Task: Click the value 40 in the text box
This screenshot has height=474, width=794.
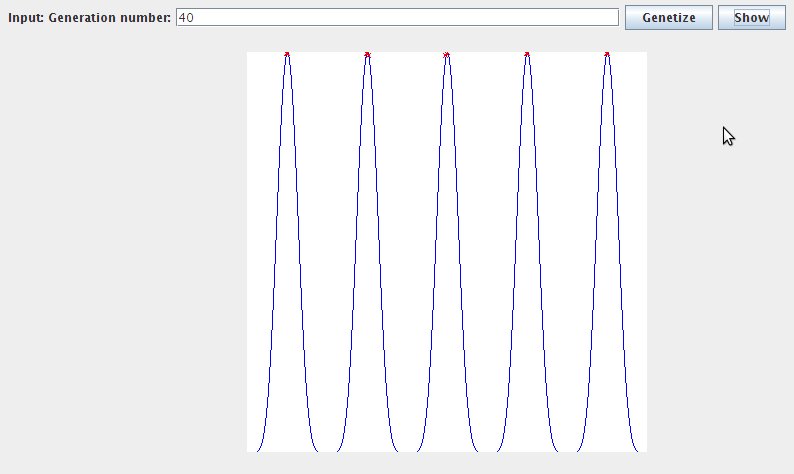Action: coord(185,18)
